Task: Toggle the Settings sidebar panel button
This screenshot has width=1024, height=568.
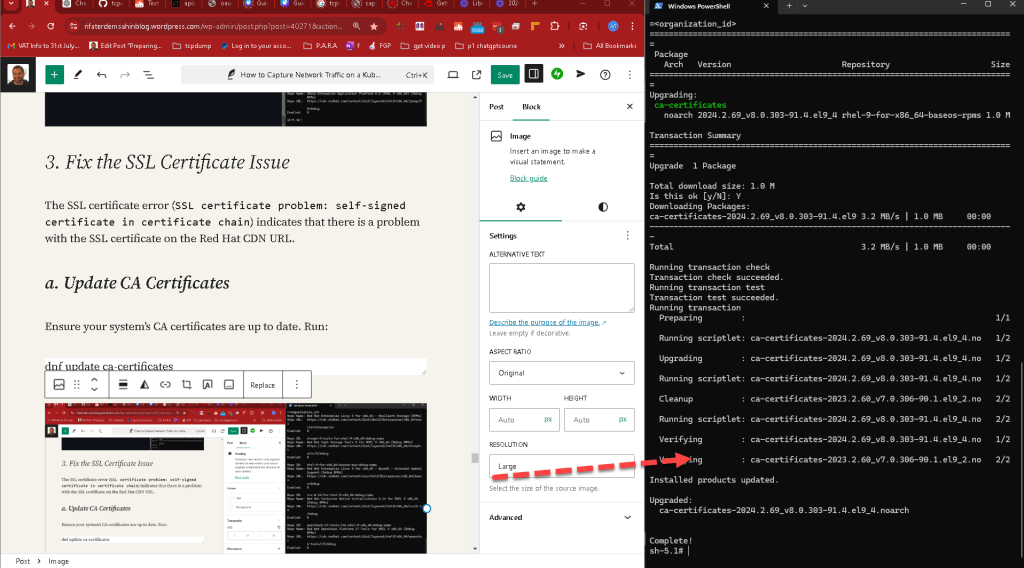Action: (x=534, y=74)
